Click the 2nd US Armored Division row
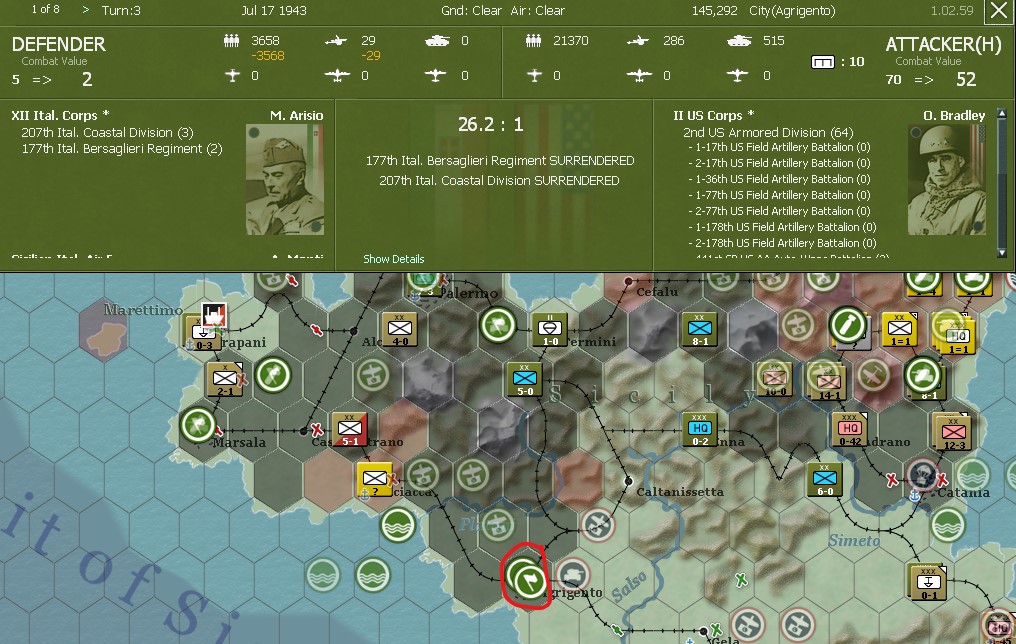The width and height of the screenshot is (1016, 644). (768, 132)
